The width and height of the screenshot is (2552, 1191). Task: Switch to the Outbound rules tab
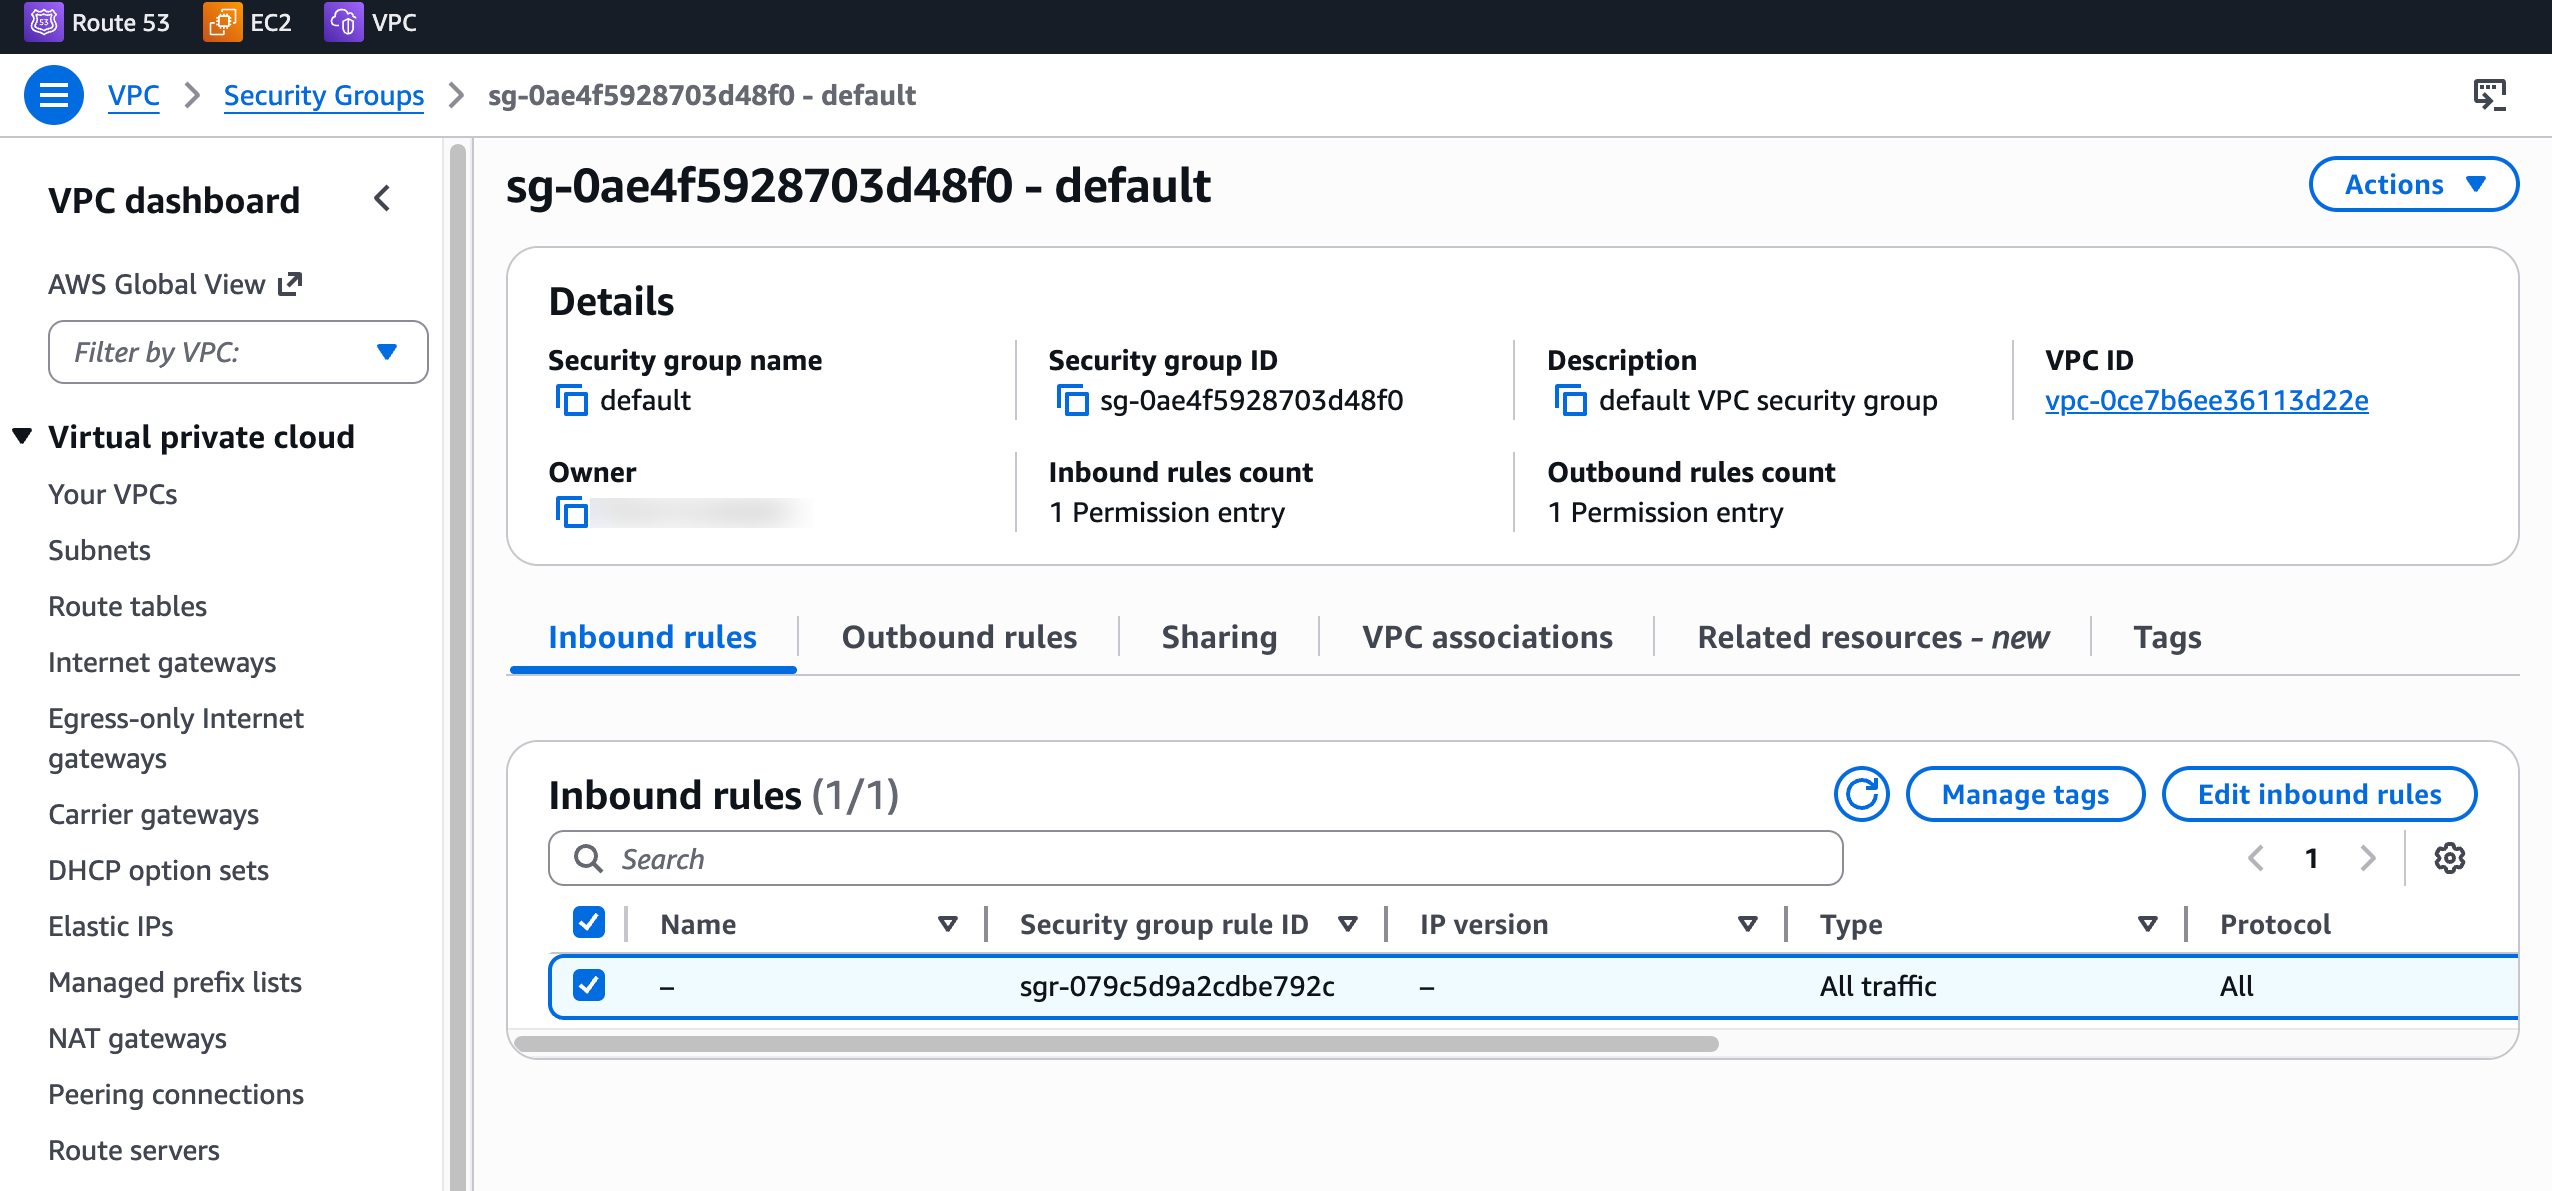click(958, 637)
